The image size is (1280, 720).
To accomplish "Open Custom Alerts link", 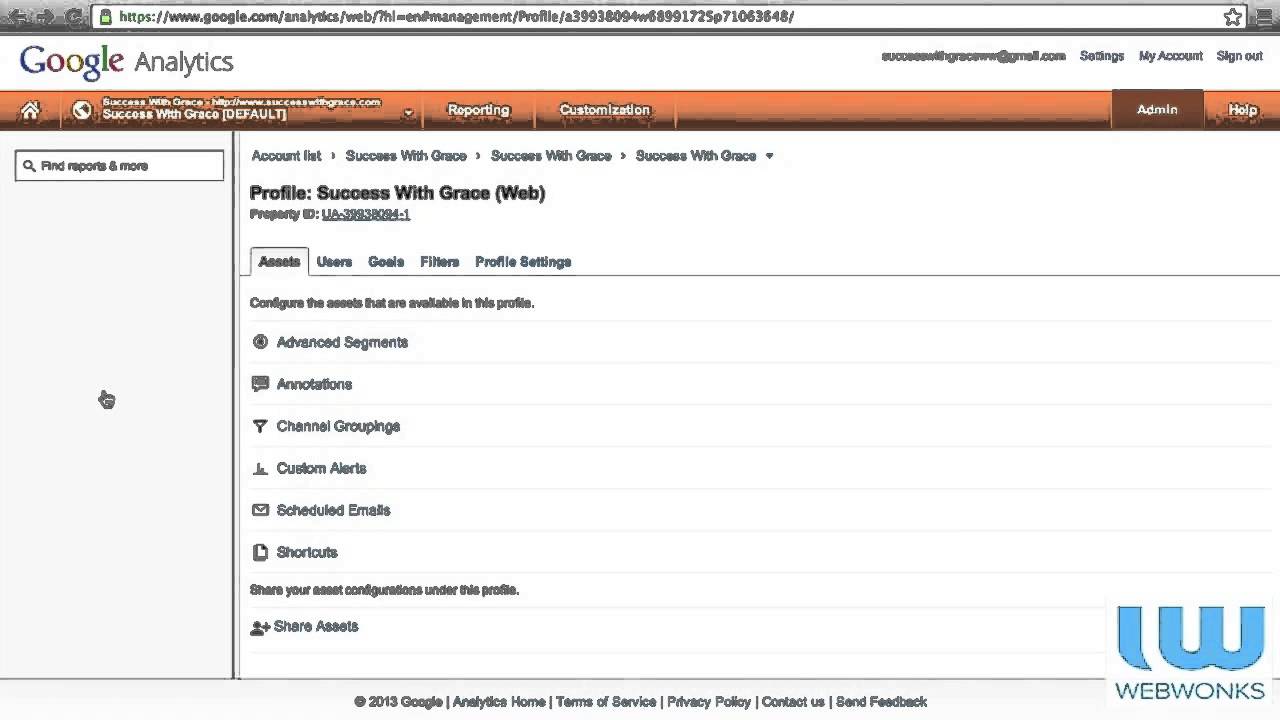I will tap(321, 468).
